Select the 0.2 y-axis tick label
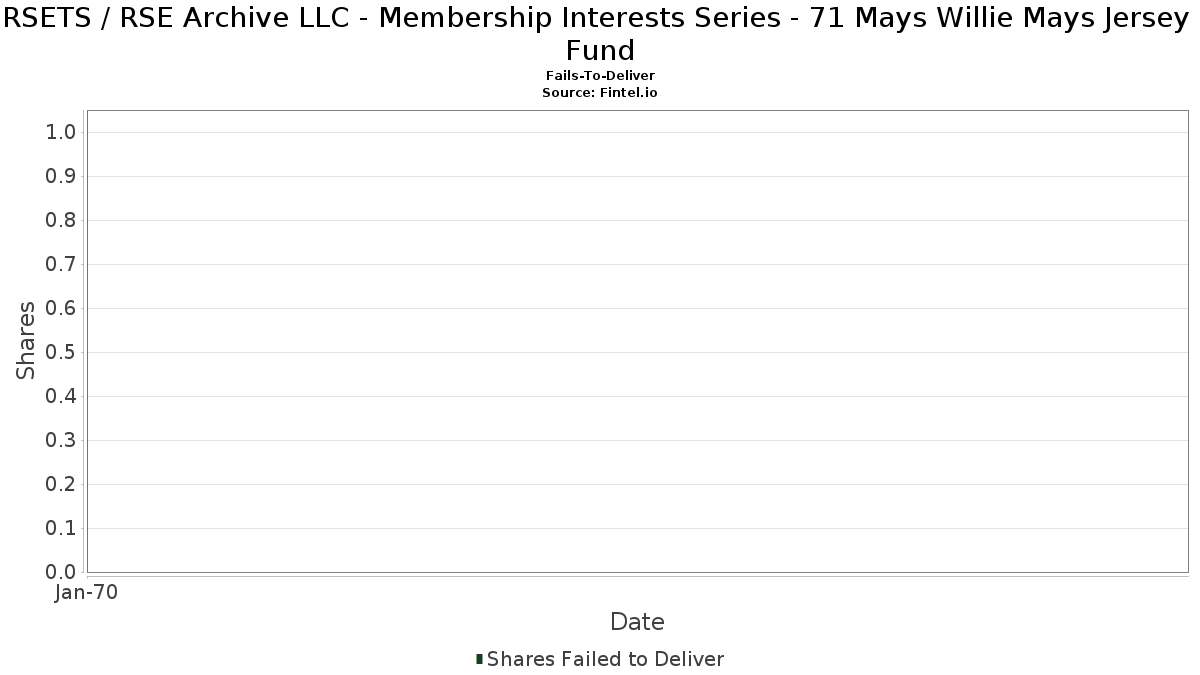 62,485
